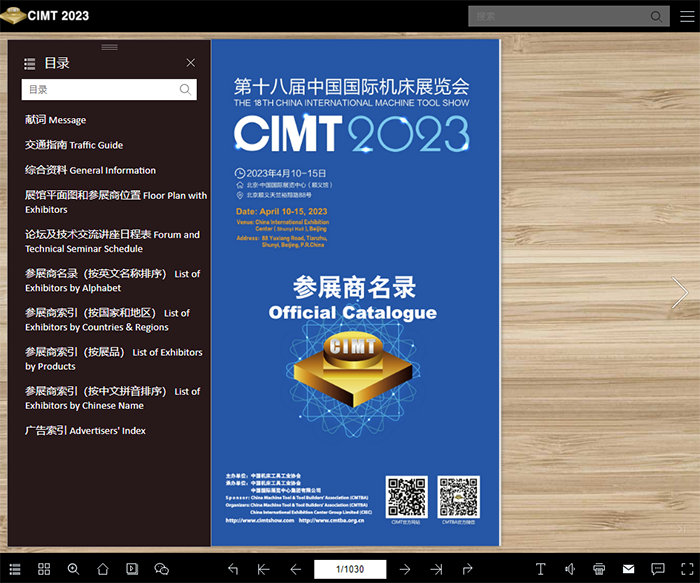This screenshot has height=583, width=700.
Task: Click the WeChat share icon
Action: coord(162,569)
